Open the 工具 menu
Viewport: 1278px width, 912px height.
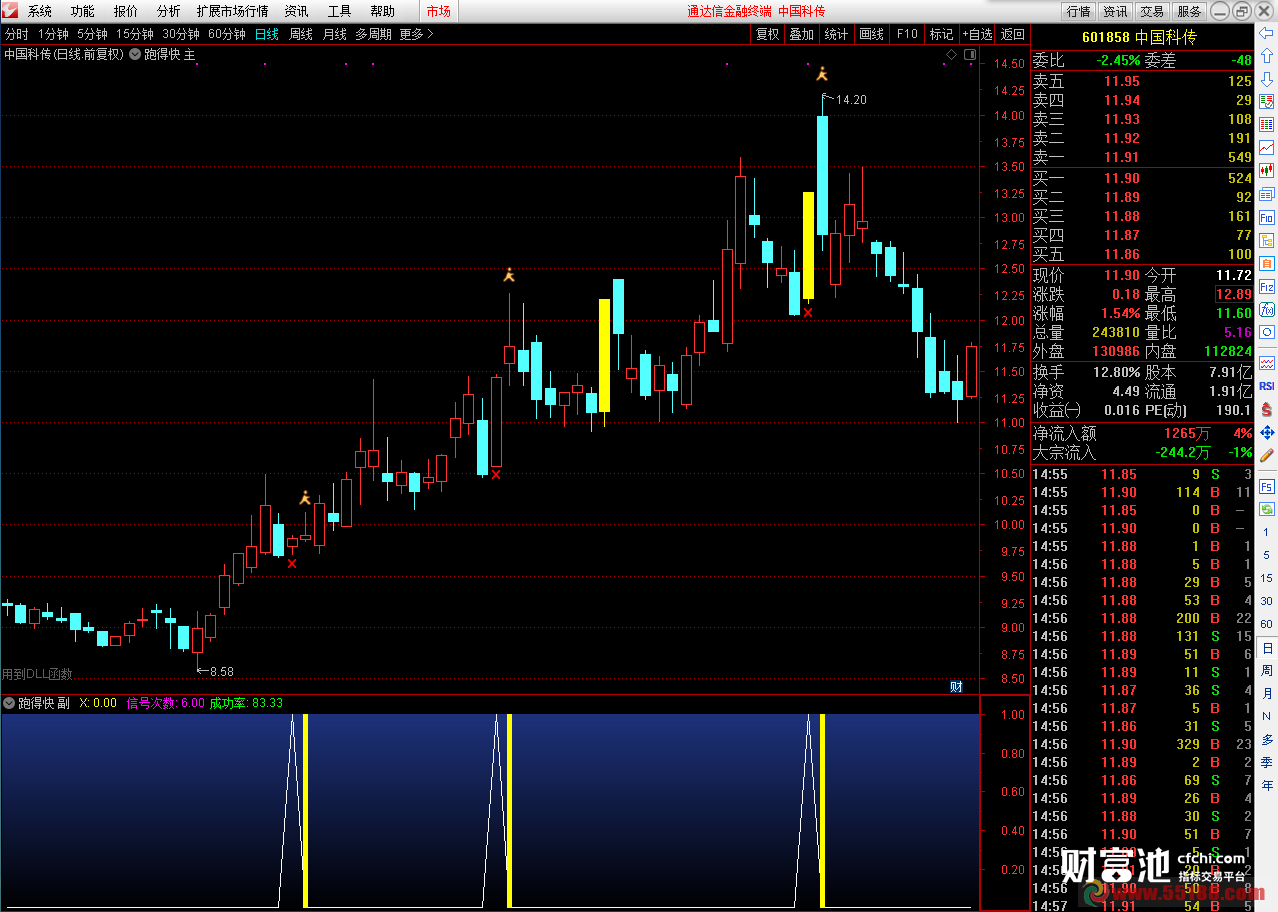pos(340,11)
